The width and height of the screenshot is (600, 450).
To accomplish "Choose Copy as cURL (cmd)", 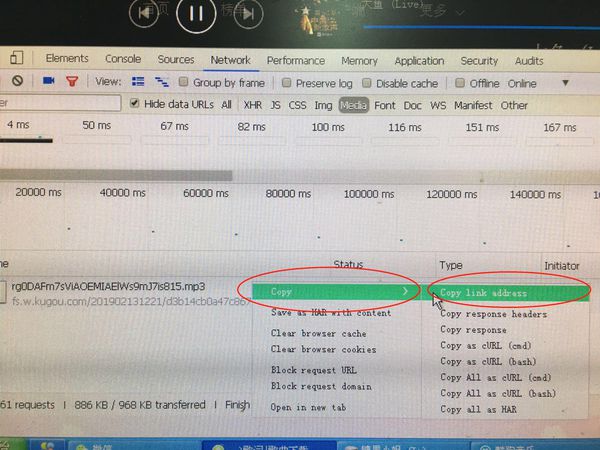I will tap(486, 346).
